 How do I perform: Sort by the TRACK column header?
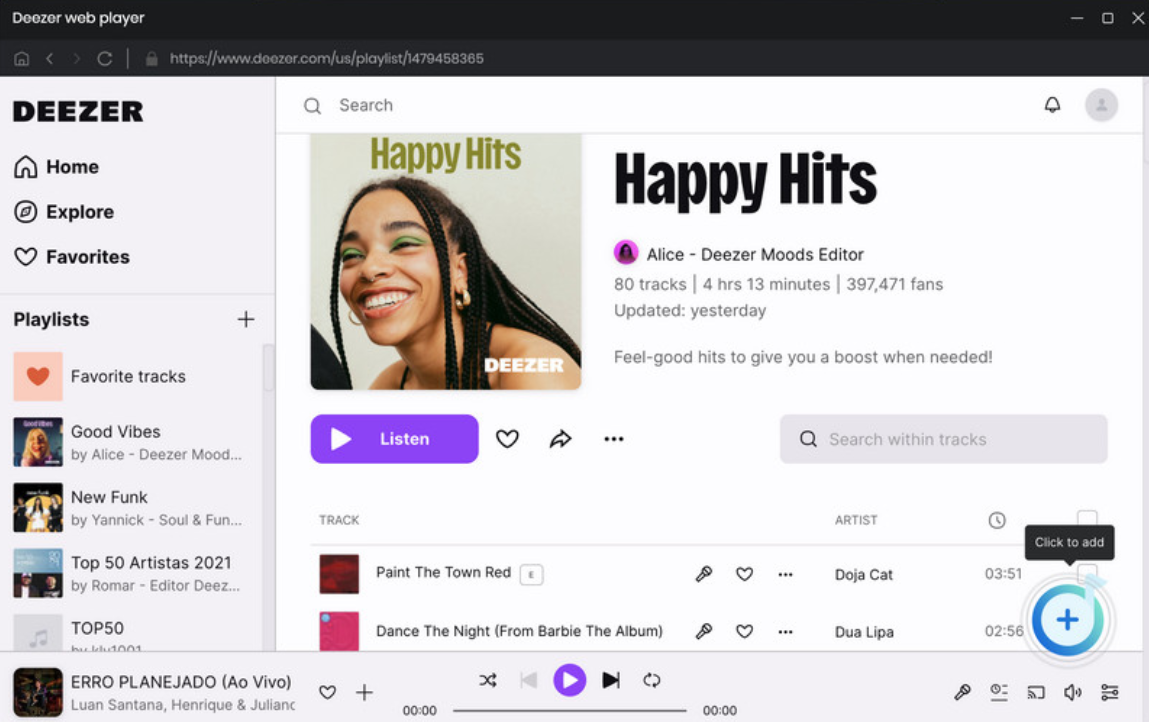tap(339, 520)
